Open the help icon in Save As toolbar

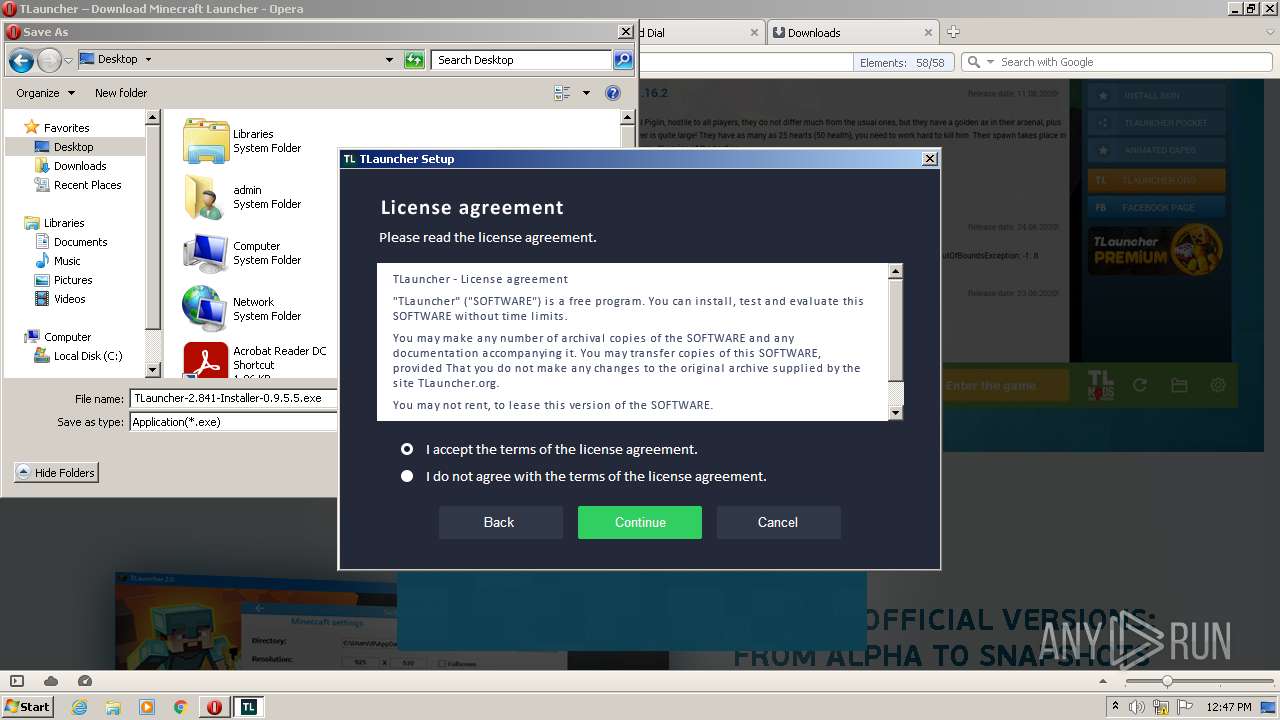coord(613,93)
